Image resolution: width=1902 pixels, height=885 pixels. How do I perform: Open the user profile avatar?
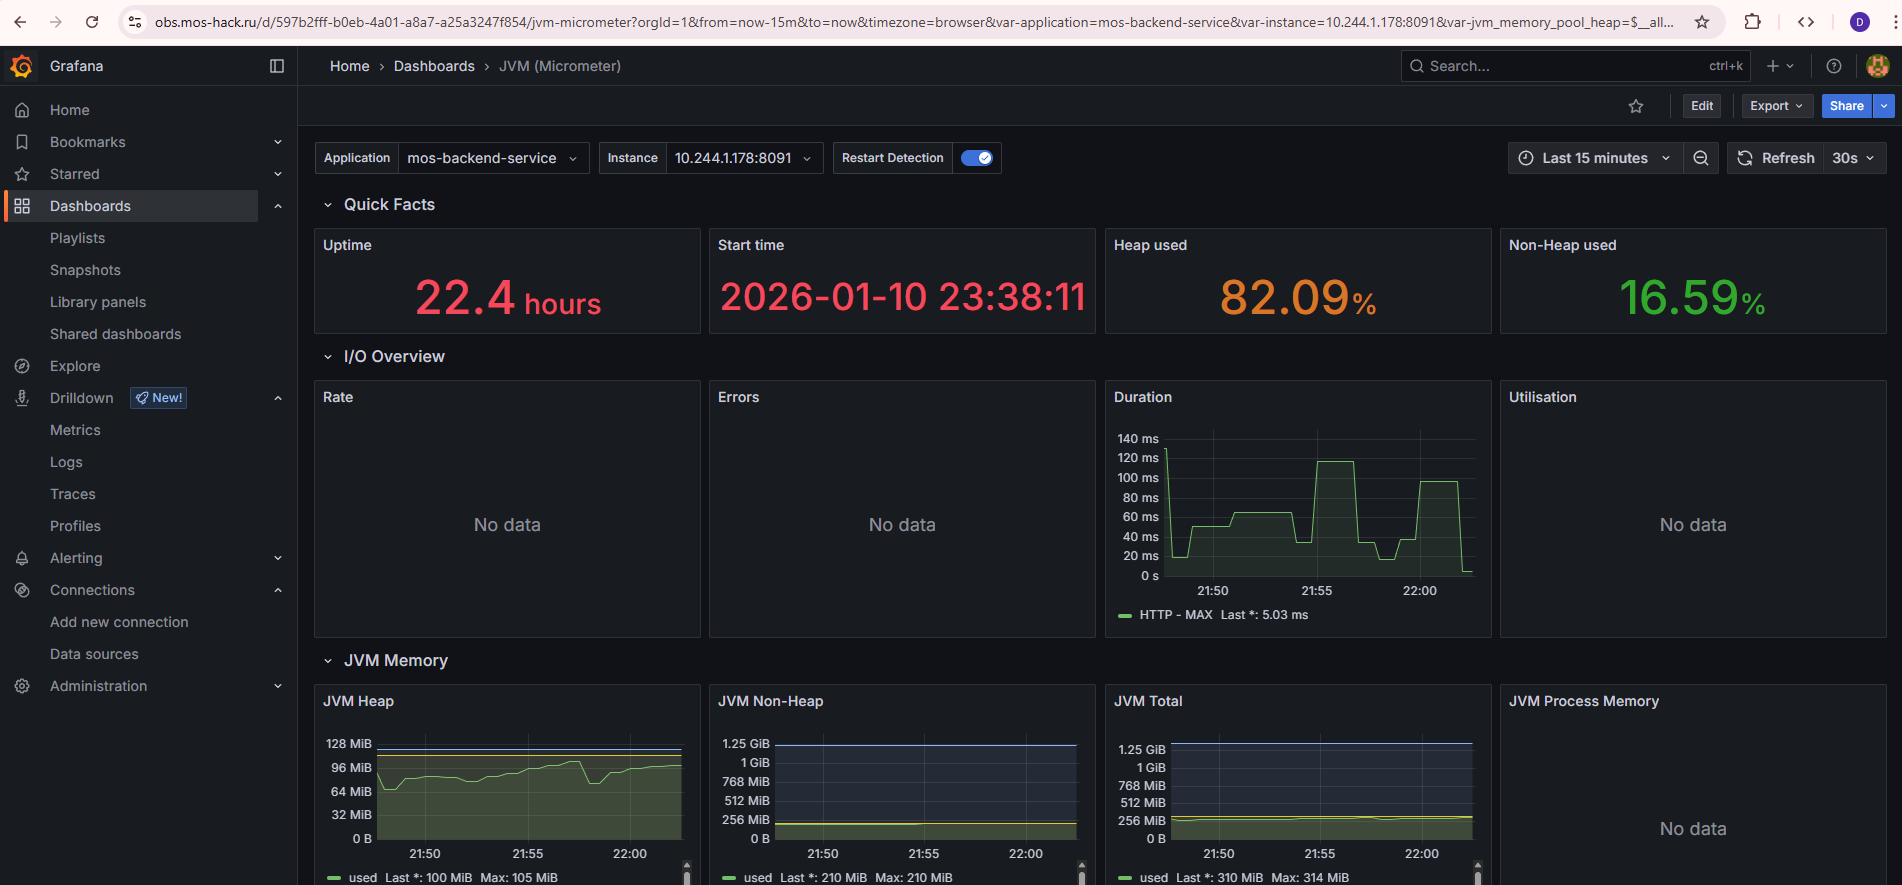point(1877,66)
